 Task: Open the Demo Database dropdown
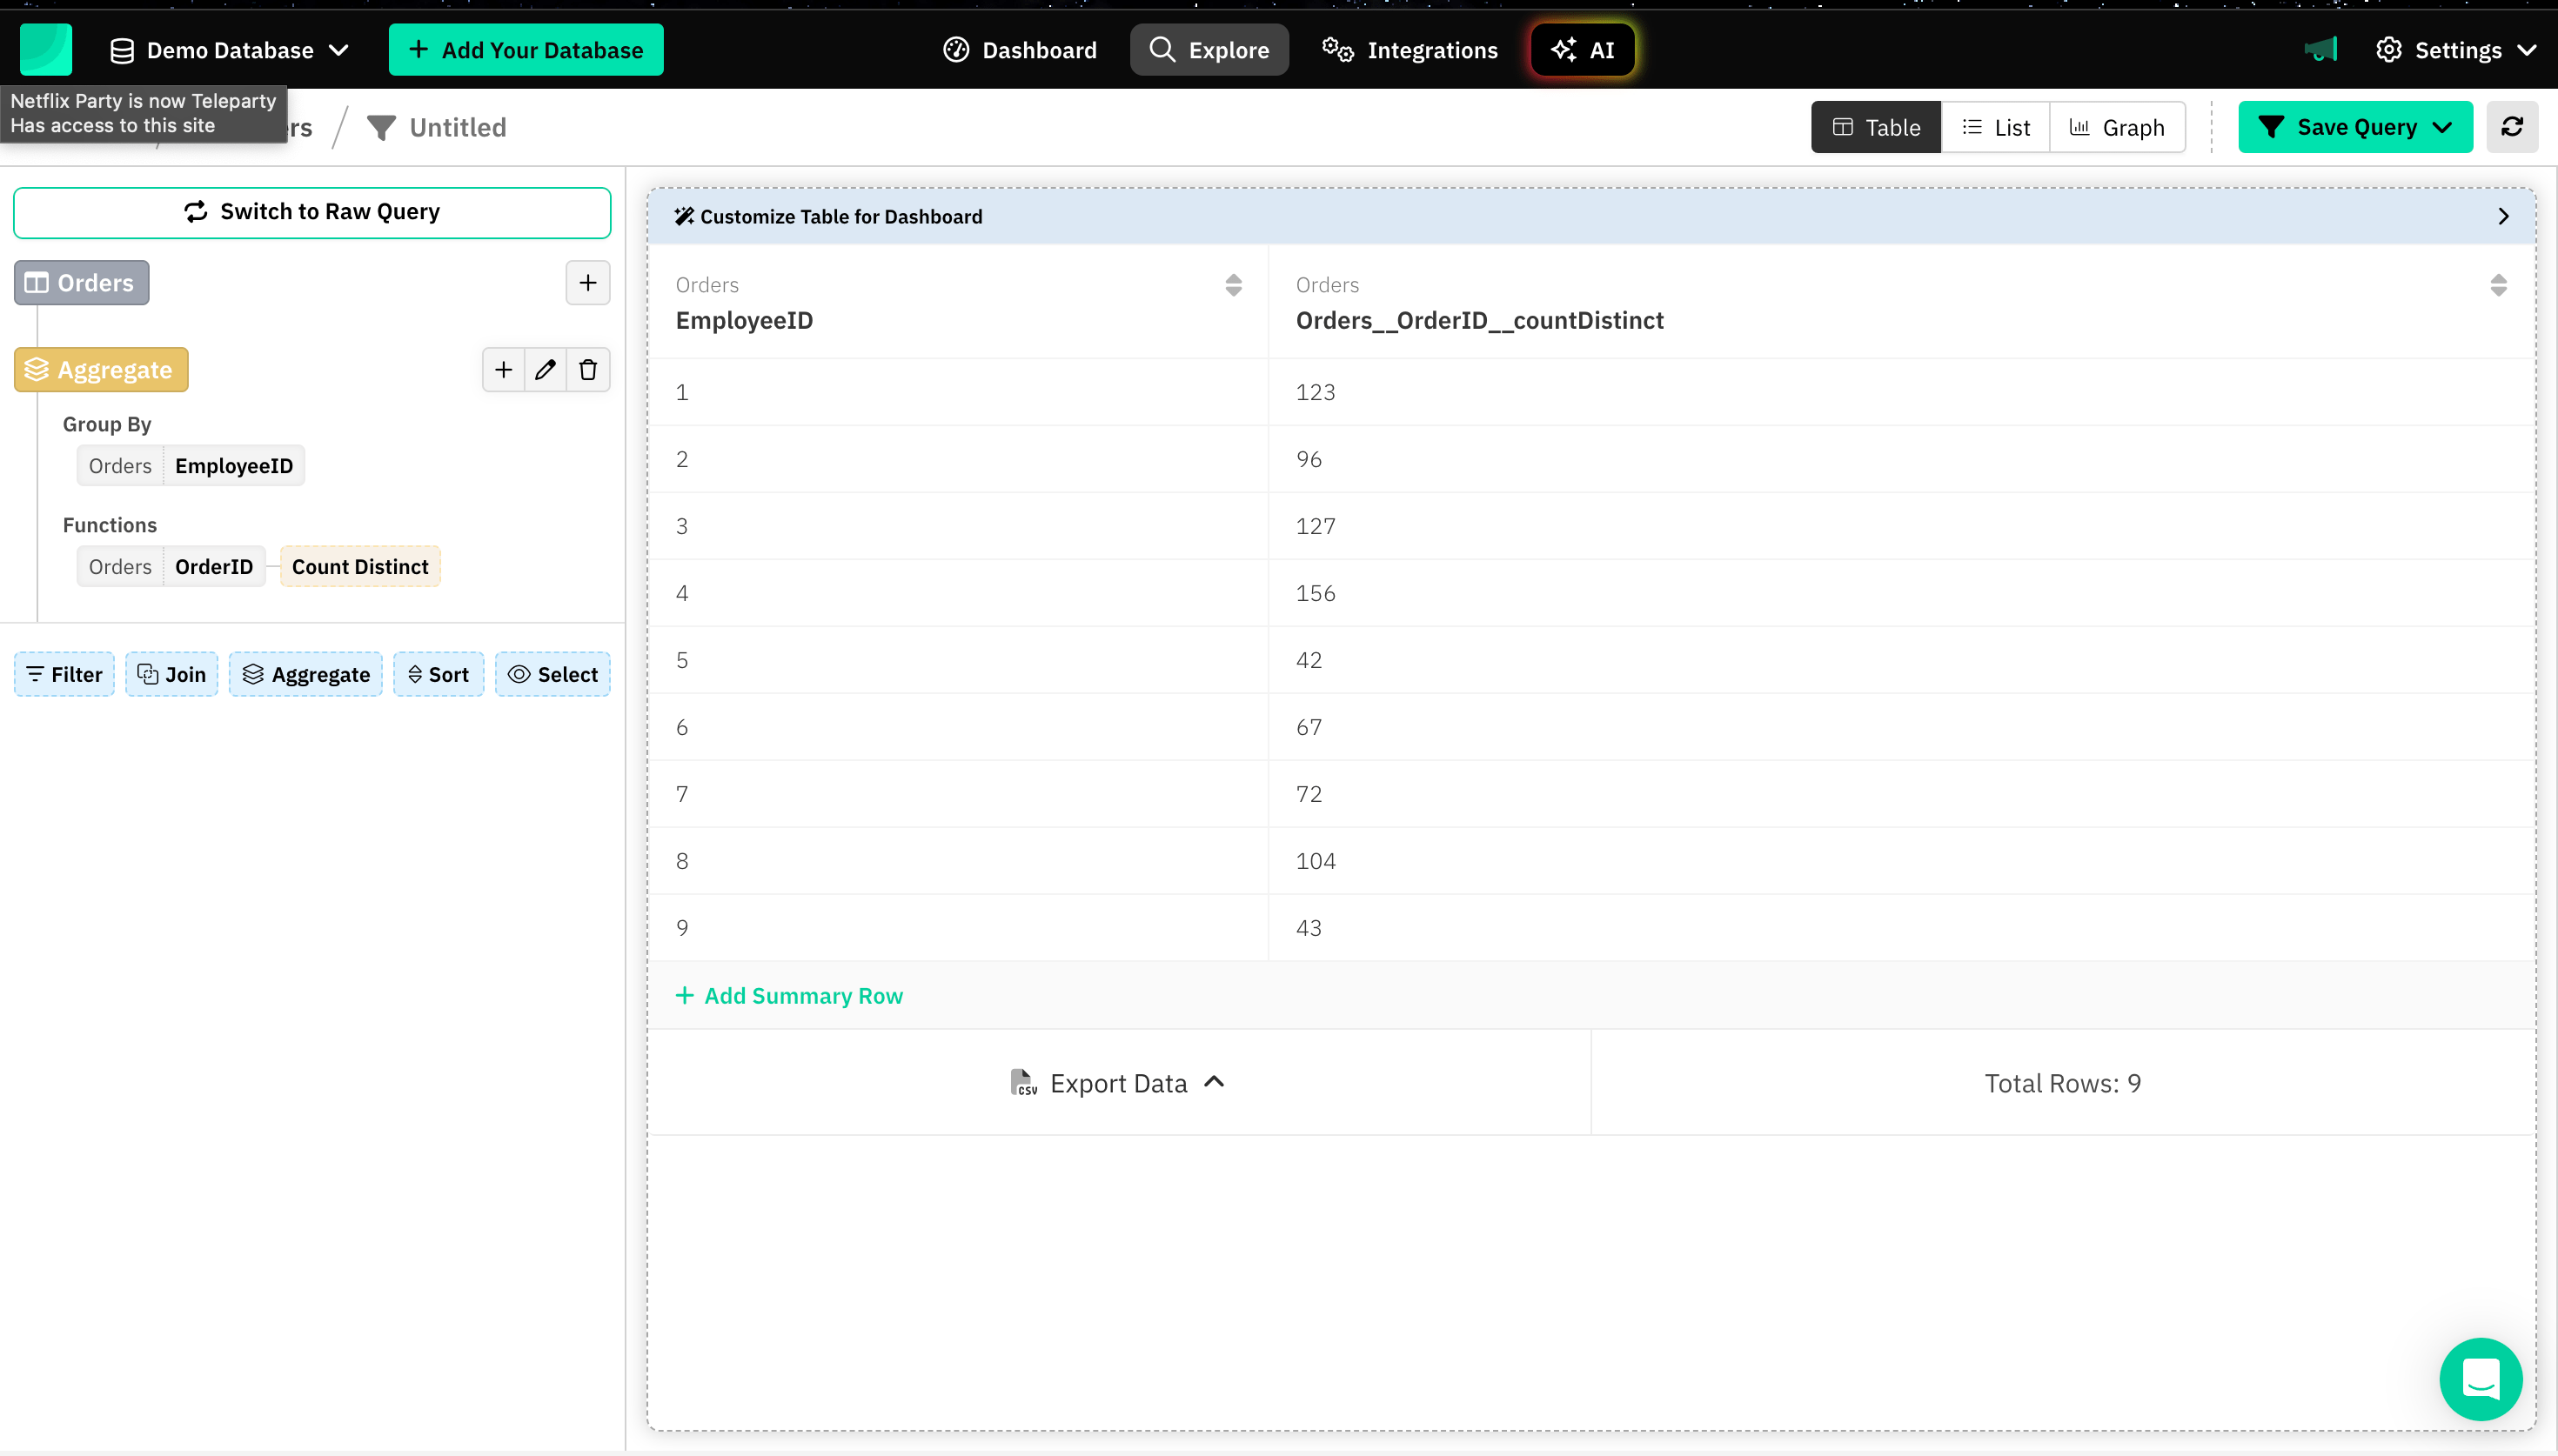(230, 50)
